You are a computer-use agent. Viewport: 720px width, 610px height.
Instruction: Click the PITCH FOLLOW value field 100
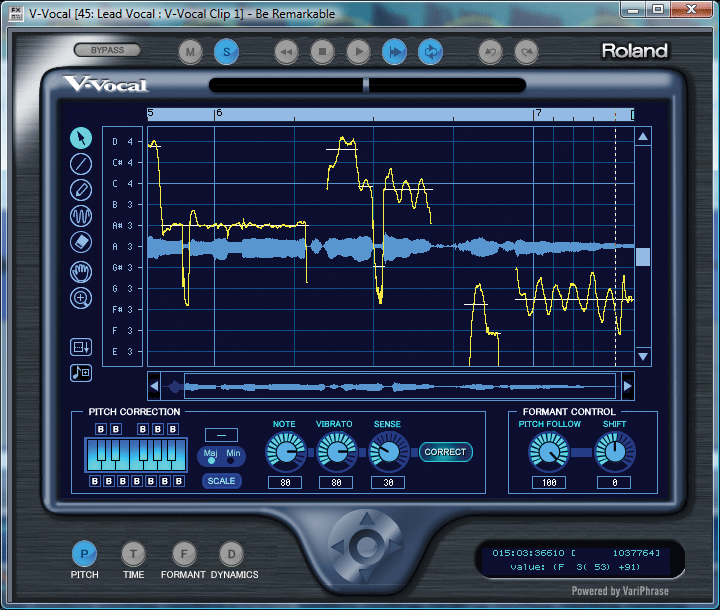tap(549, 483)
